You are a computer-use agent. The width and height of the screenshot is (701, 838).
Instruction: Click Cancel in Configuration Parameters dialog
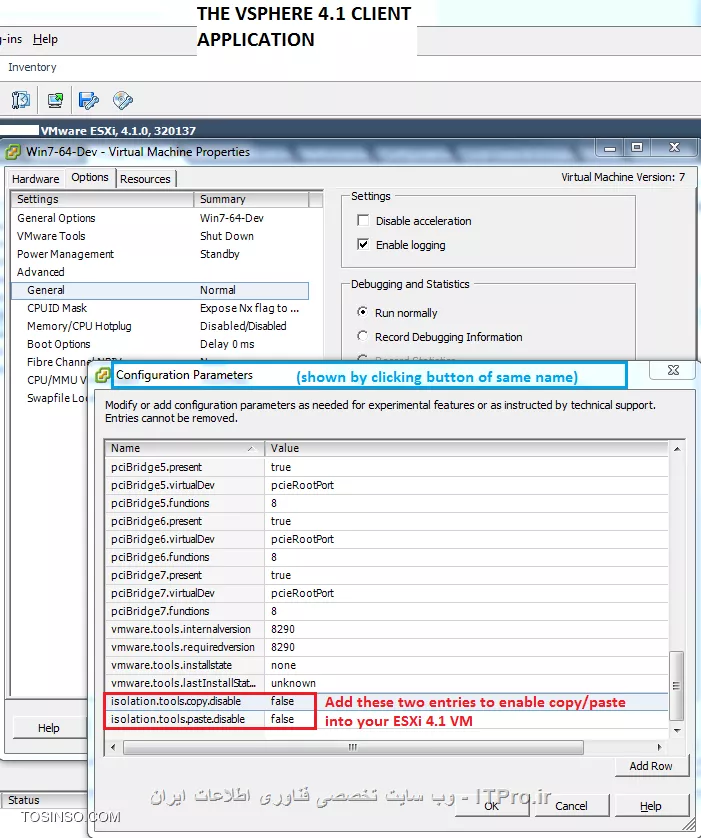click(571, 806)
